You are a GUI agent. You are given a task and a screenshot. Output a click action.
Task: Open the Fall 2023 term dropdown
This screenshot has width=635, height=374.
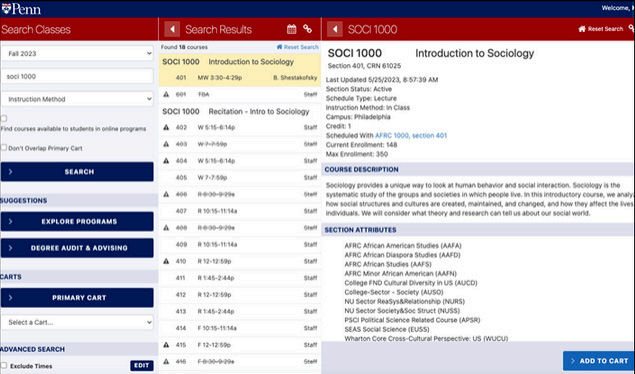[77, 53]
